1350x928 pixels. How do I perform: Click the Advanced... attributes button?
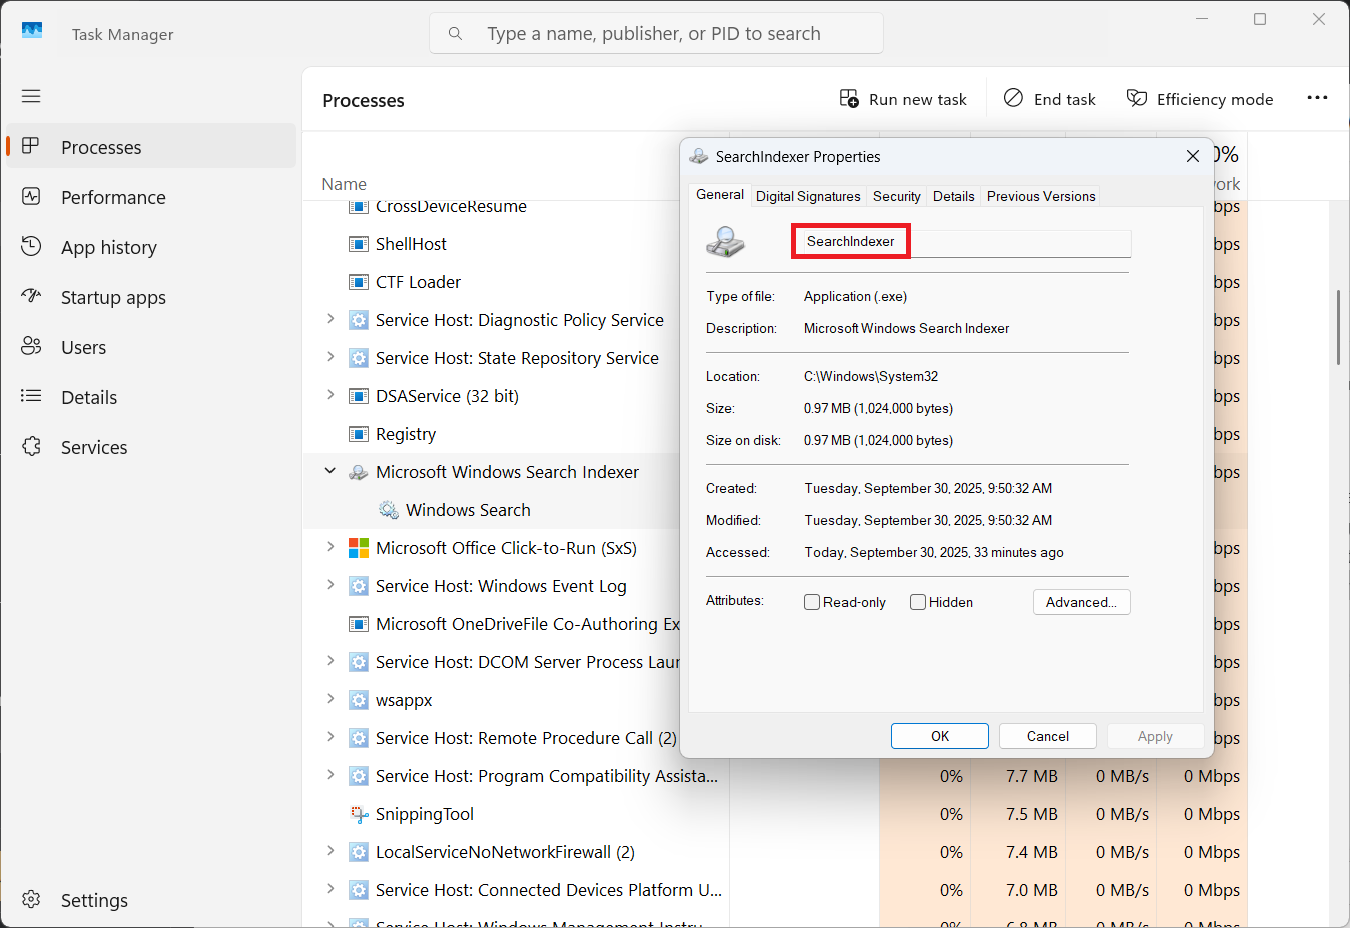tap(1081, 602)
